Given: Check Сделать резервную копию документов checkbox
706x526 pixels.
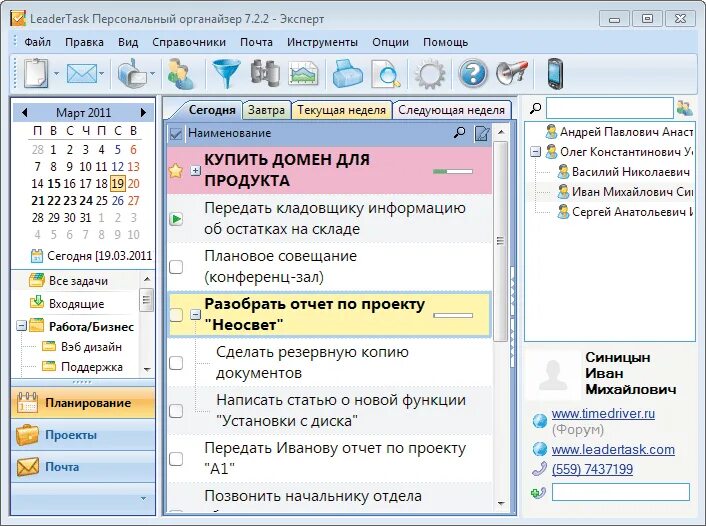Looking at the screenshot, I should click(176, 363).
